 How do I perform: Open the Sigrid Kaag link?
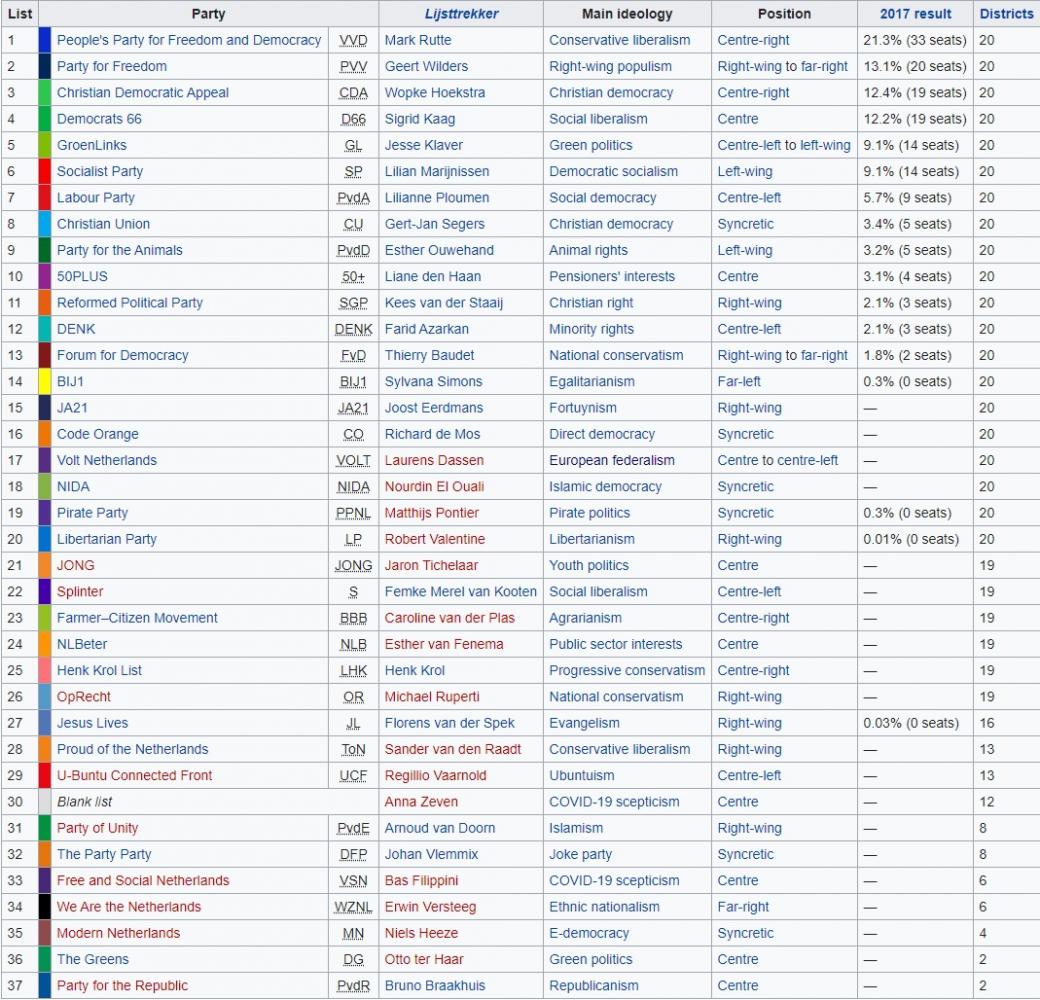pyautogui.click(x=419, y=119)
